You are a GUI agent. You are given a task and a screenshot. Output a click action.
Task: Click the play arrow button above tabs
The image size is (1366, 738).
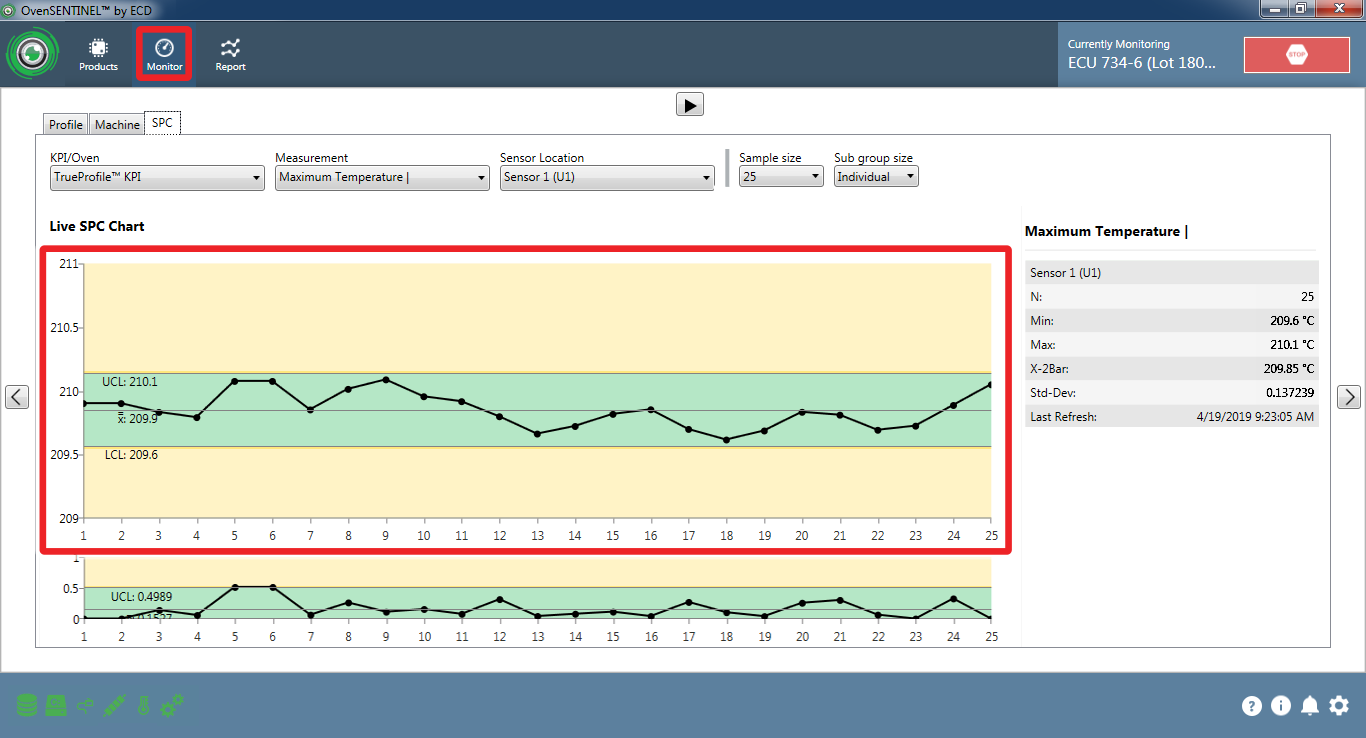pyautogui.click(x=690, y=104)
